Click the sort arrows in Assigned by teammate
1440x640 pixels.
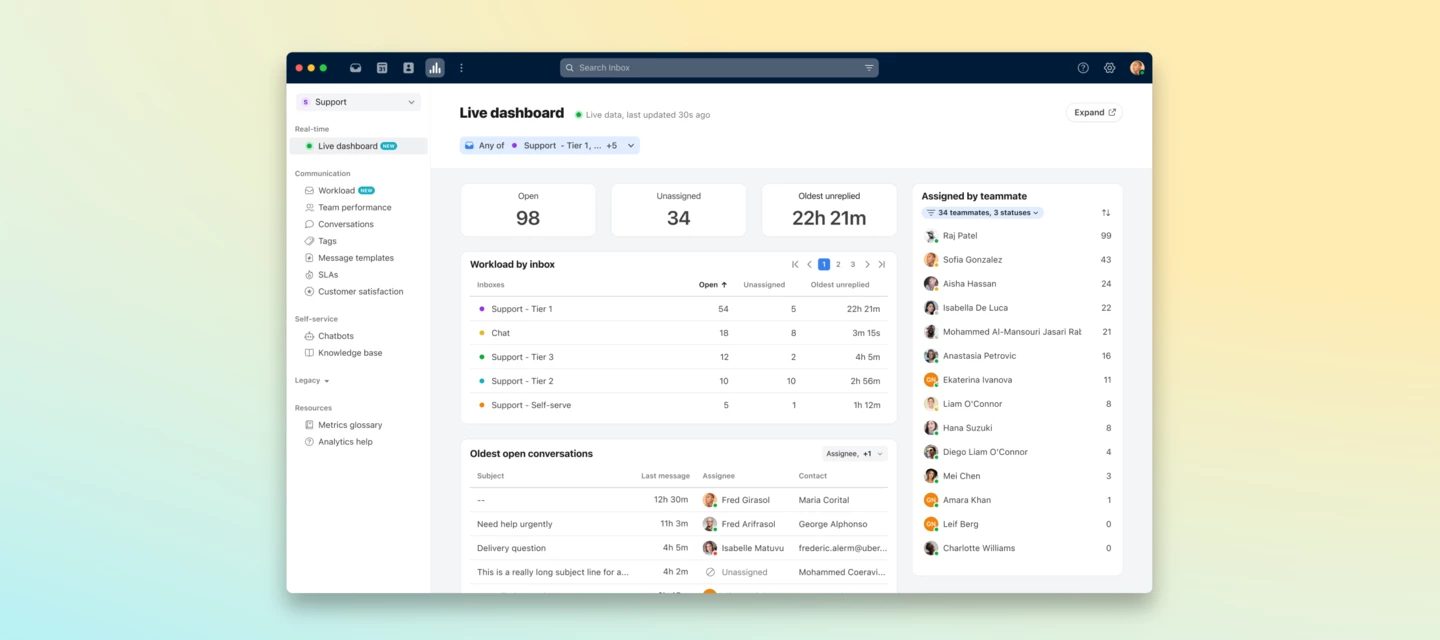pos(1106,213)
